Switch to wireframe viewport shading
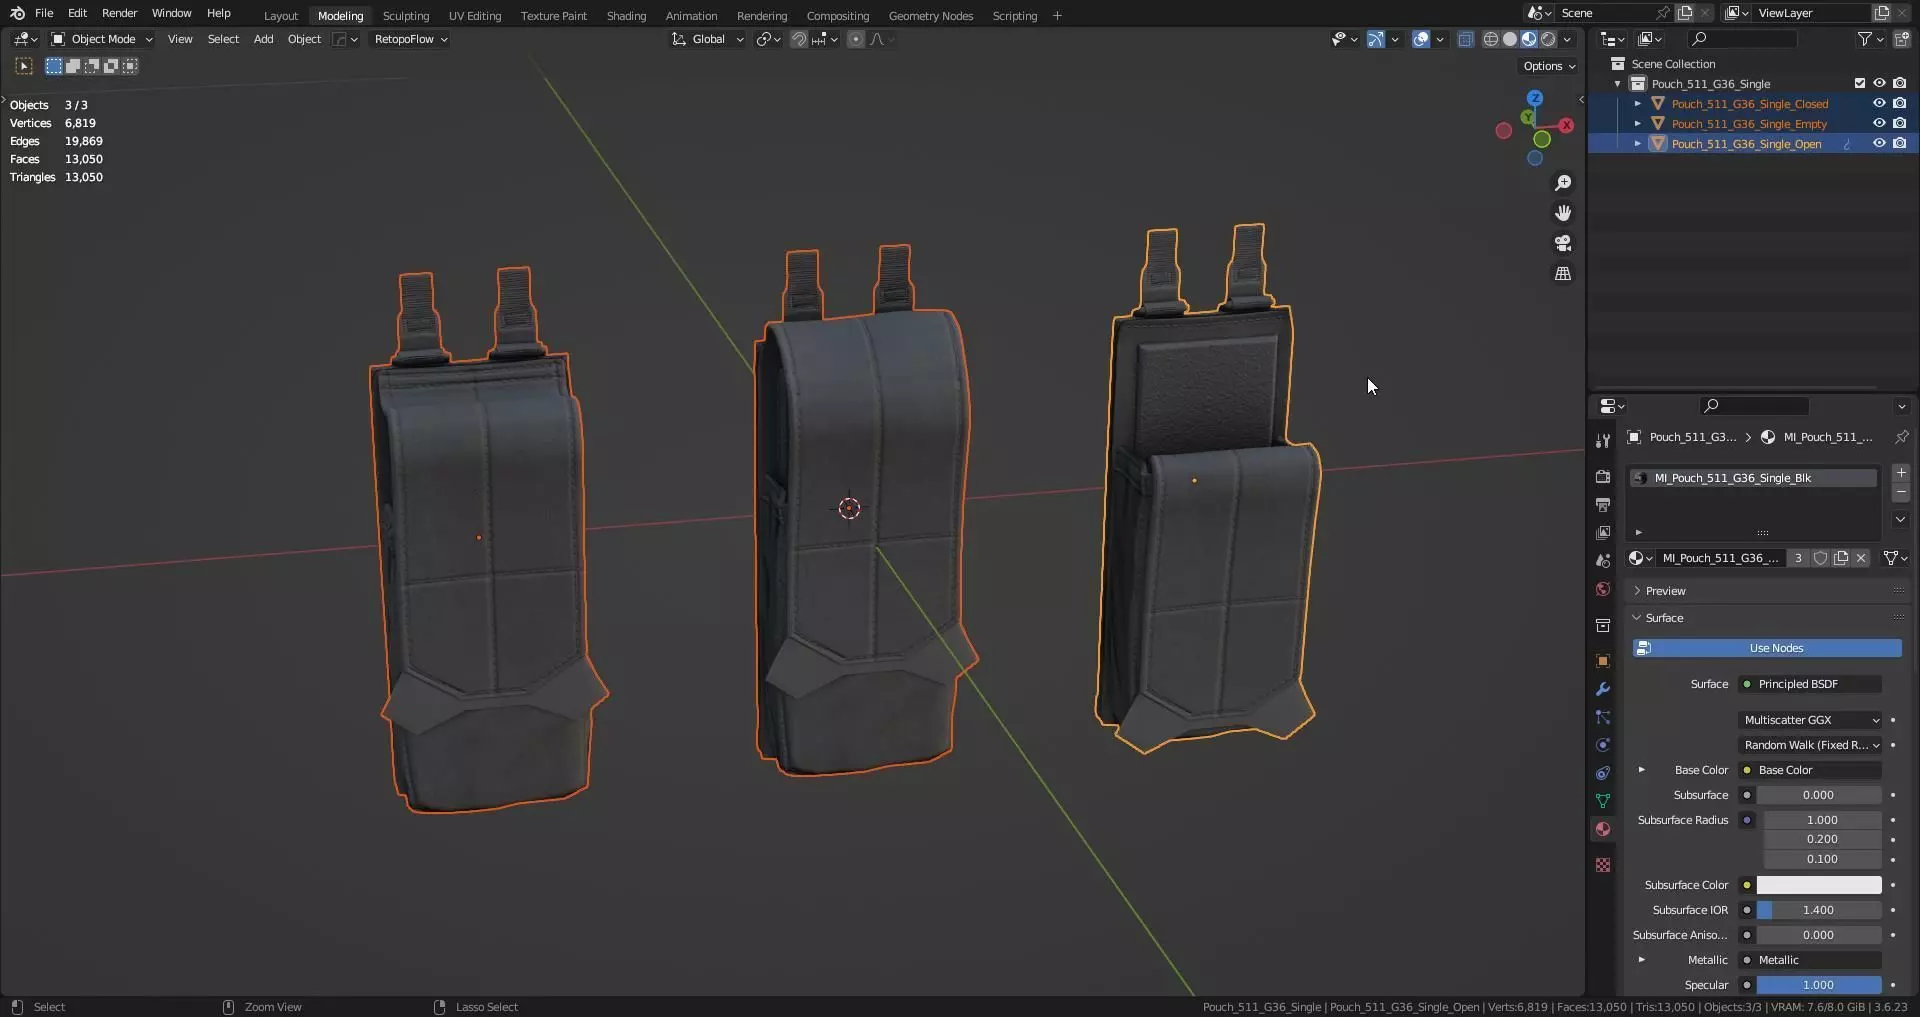 tap(1491, 39)
